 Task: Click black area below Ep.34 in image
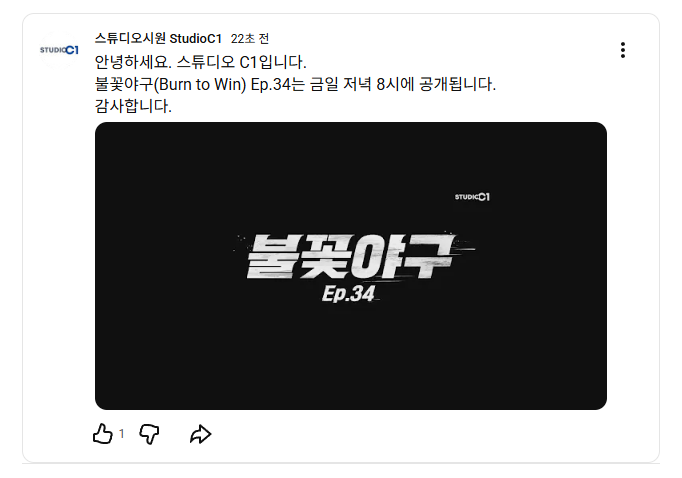pos(351,357)
